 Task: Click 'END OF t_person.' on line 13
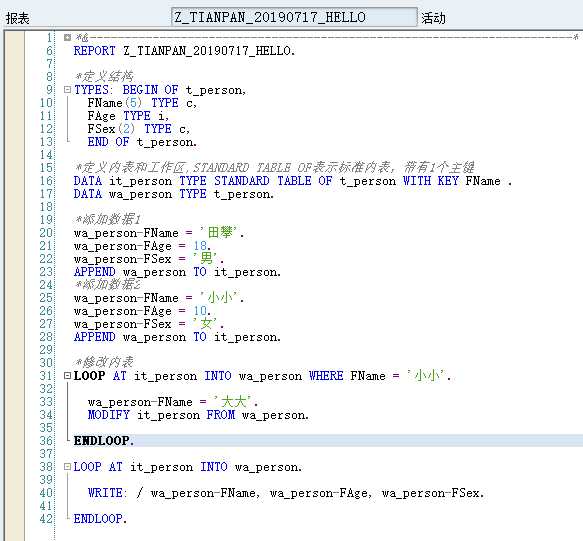(142, 142)
